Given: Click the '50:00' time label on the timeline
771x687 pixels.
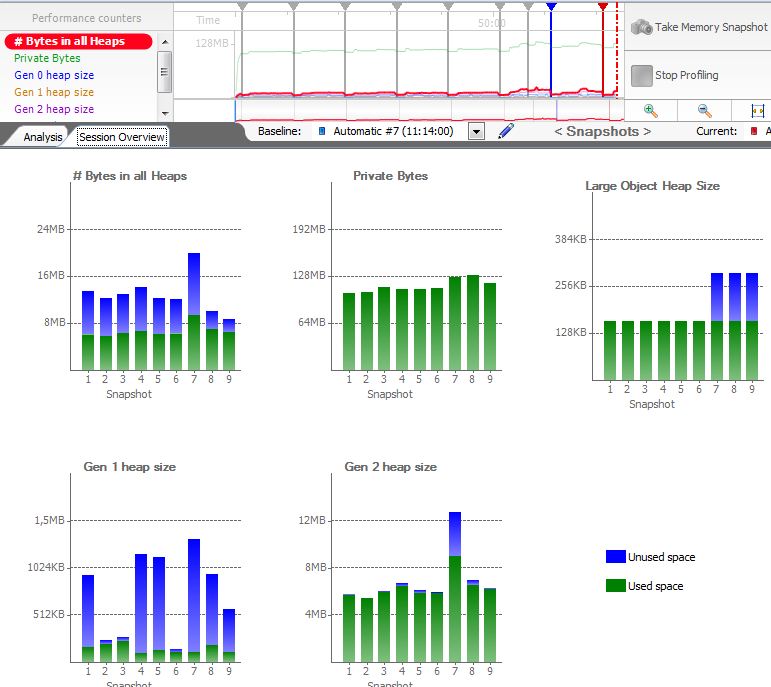Looking at the screenshot, I should tap(491, 23).
